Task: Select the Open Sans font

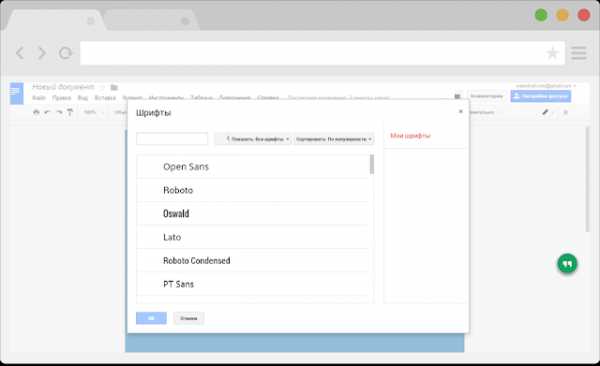Action: 253,167
